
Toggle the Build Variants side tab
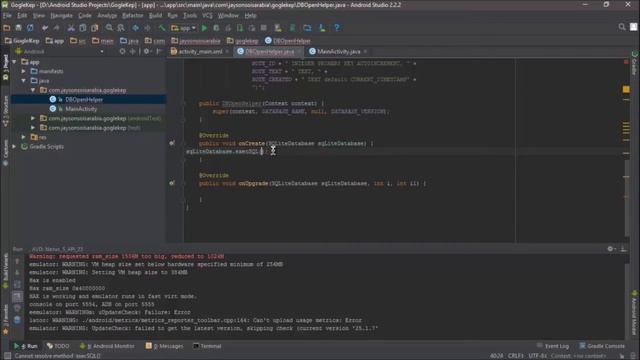(x=5, y=270)
